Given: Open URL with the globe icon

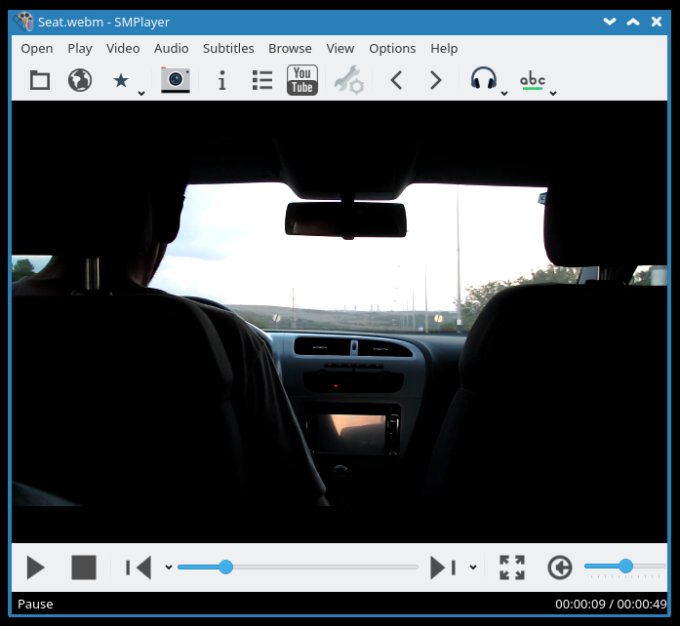Looking at the screenshot, I should click(80, 81).
